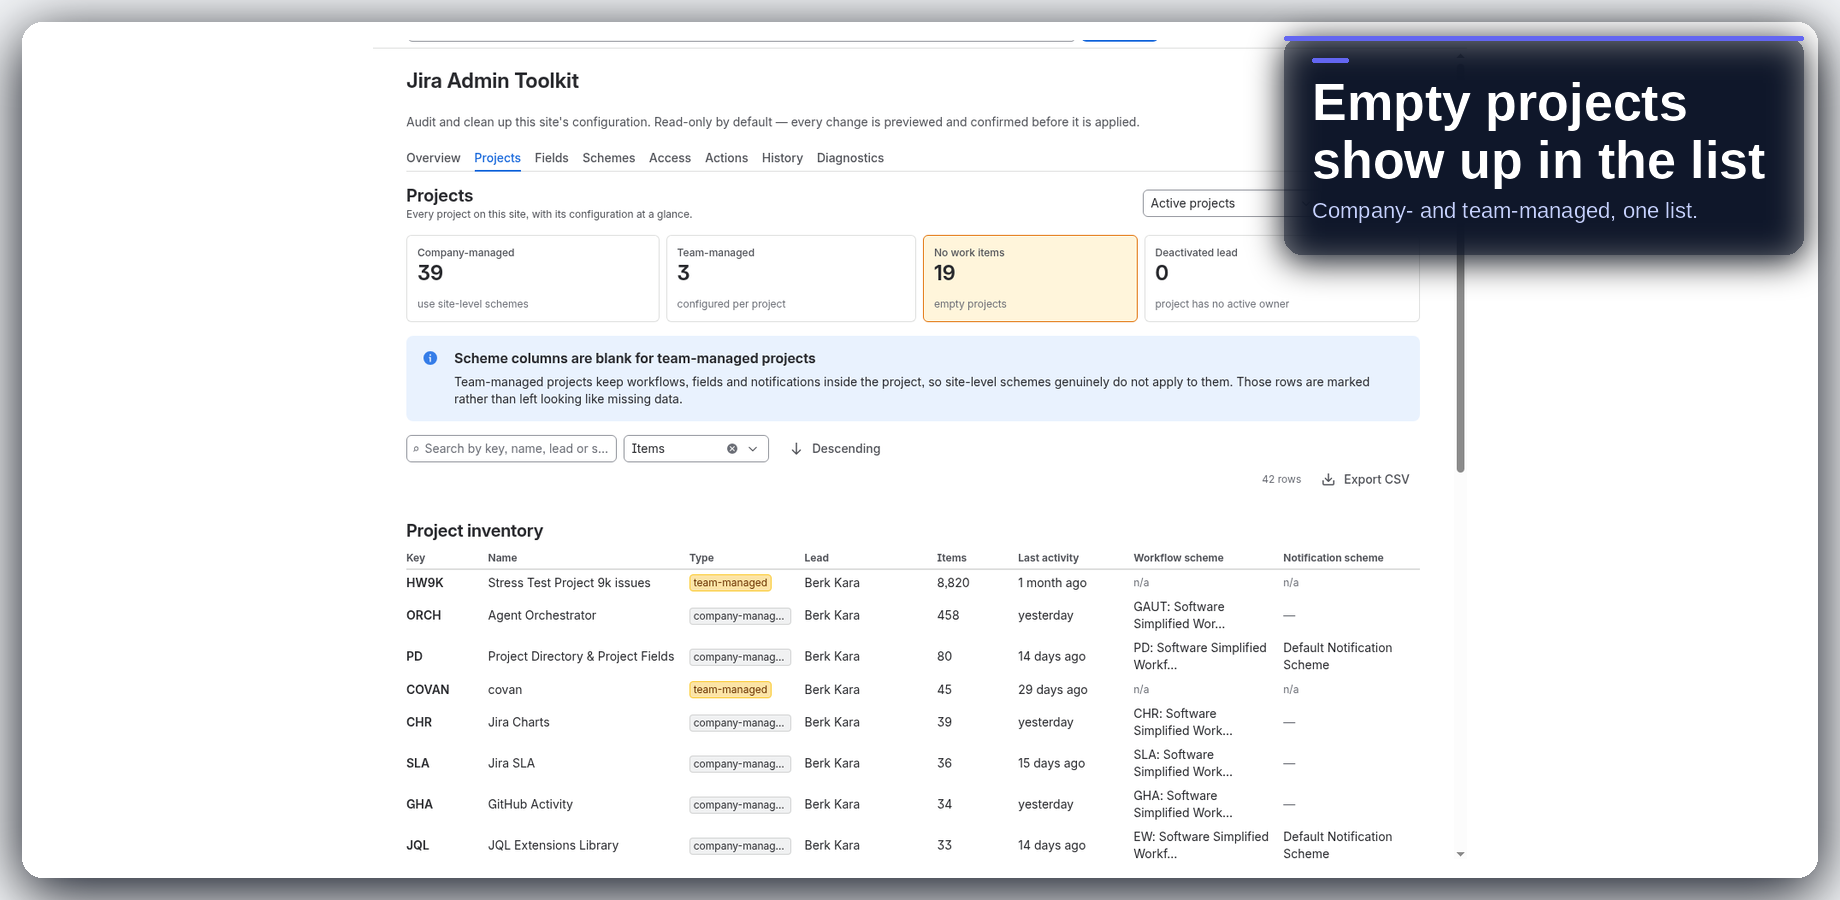Click the SLA: Software Simplified workflow cell
The width and height of the screenshot is (1840, 900).
coord(1183,763)
